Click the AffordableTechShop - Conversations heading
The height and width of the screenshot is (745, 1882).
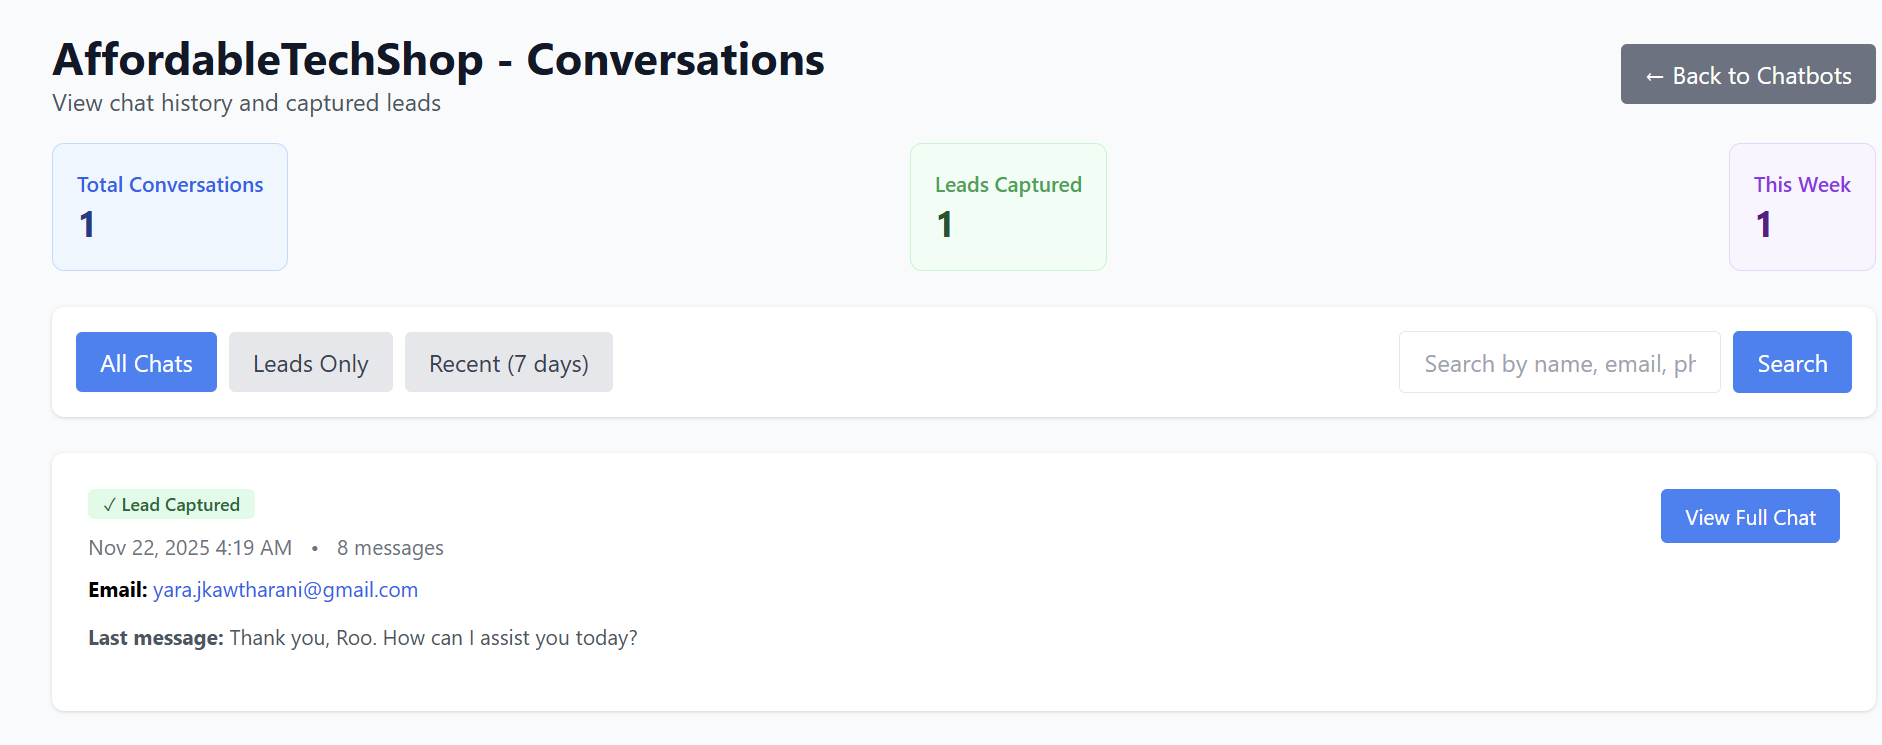point(438,60)
